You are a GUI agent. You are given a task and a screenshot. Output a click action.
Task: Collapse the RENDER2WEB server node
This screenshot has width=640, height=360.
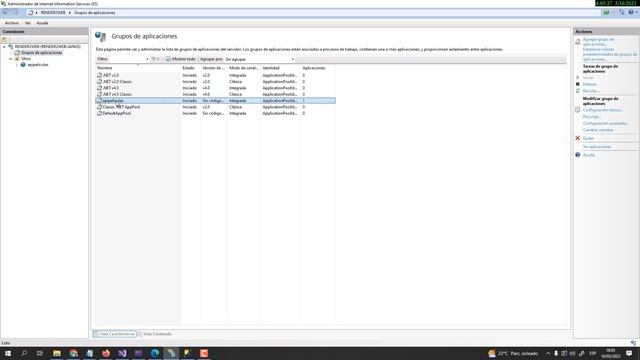[4, 47]
